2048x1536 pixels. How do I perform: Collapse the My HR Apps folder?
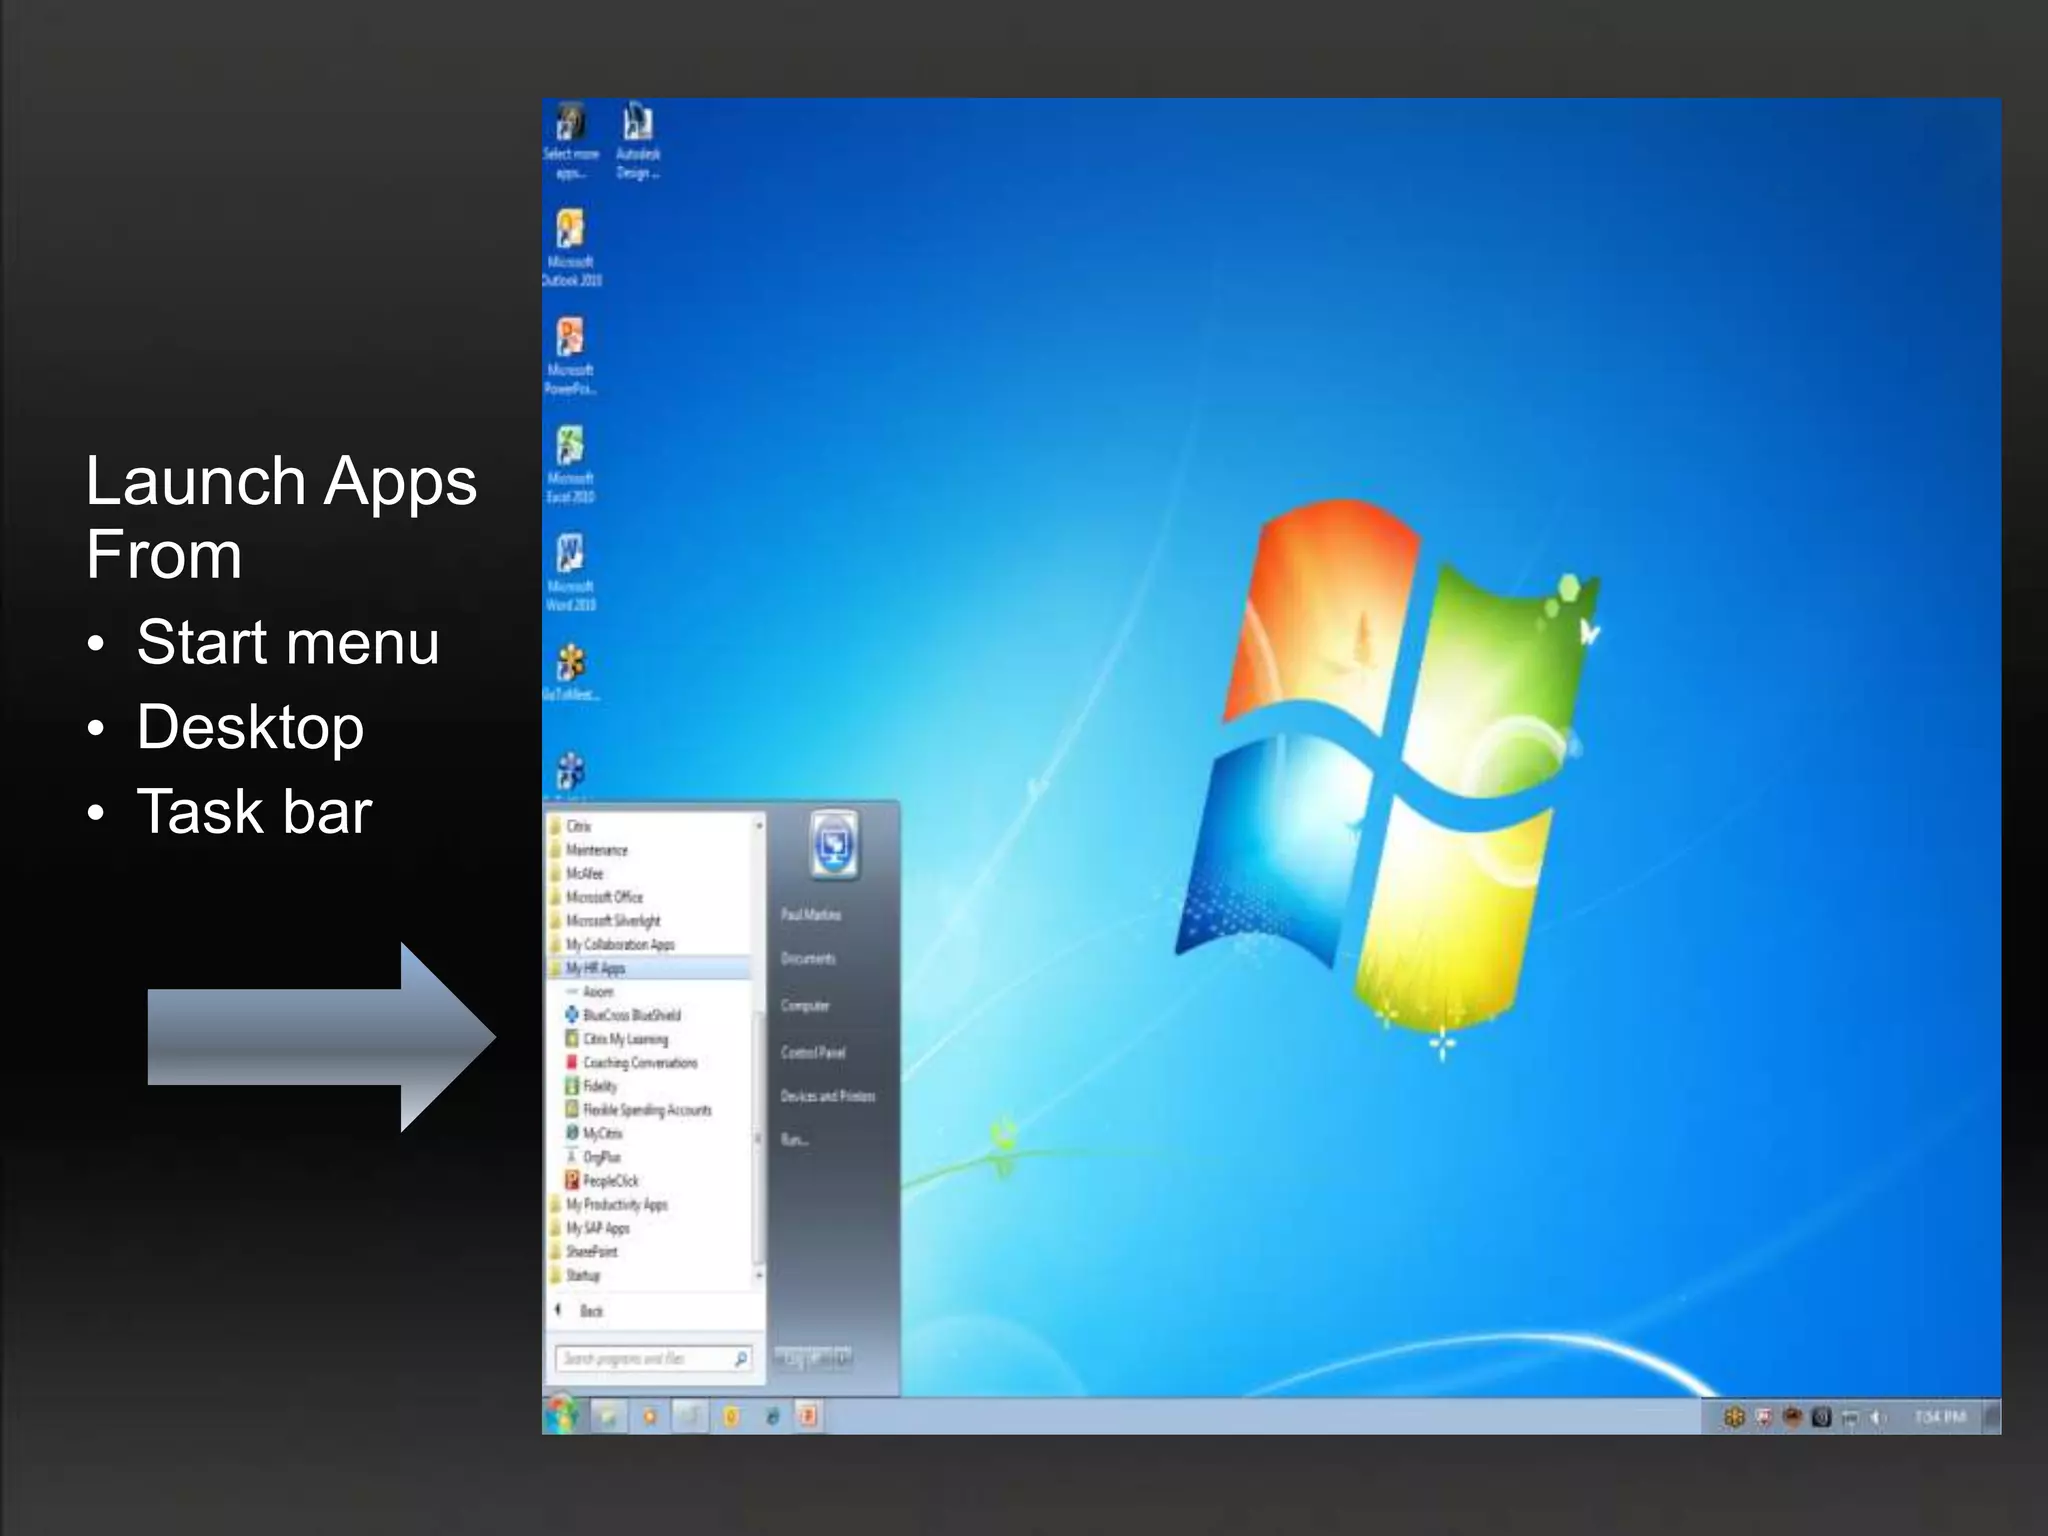tap(648, 968)
